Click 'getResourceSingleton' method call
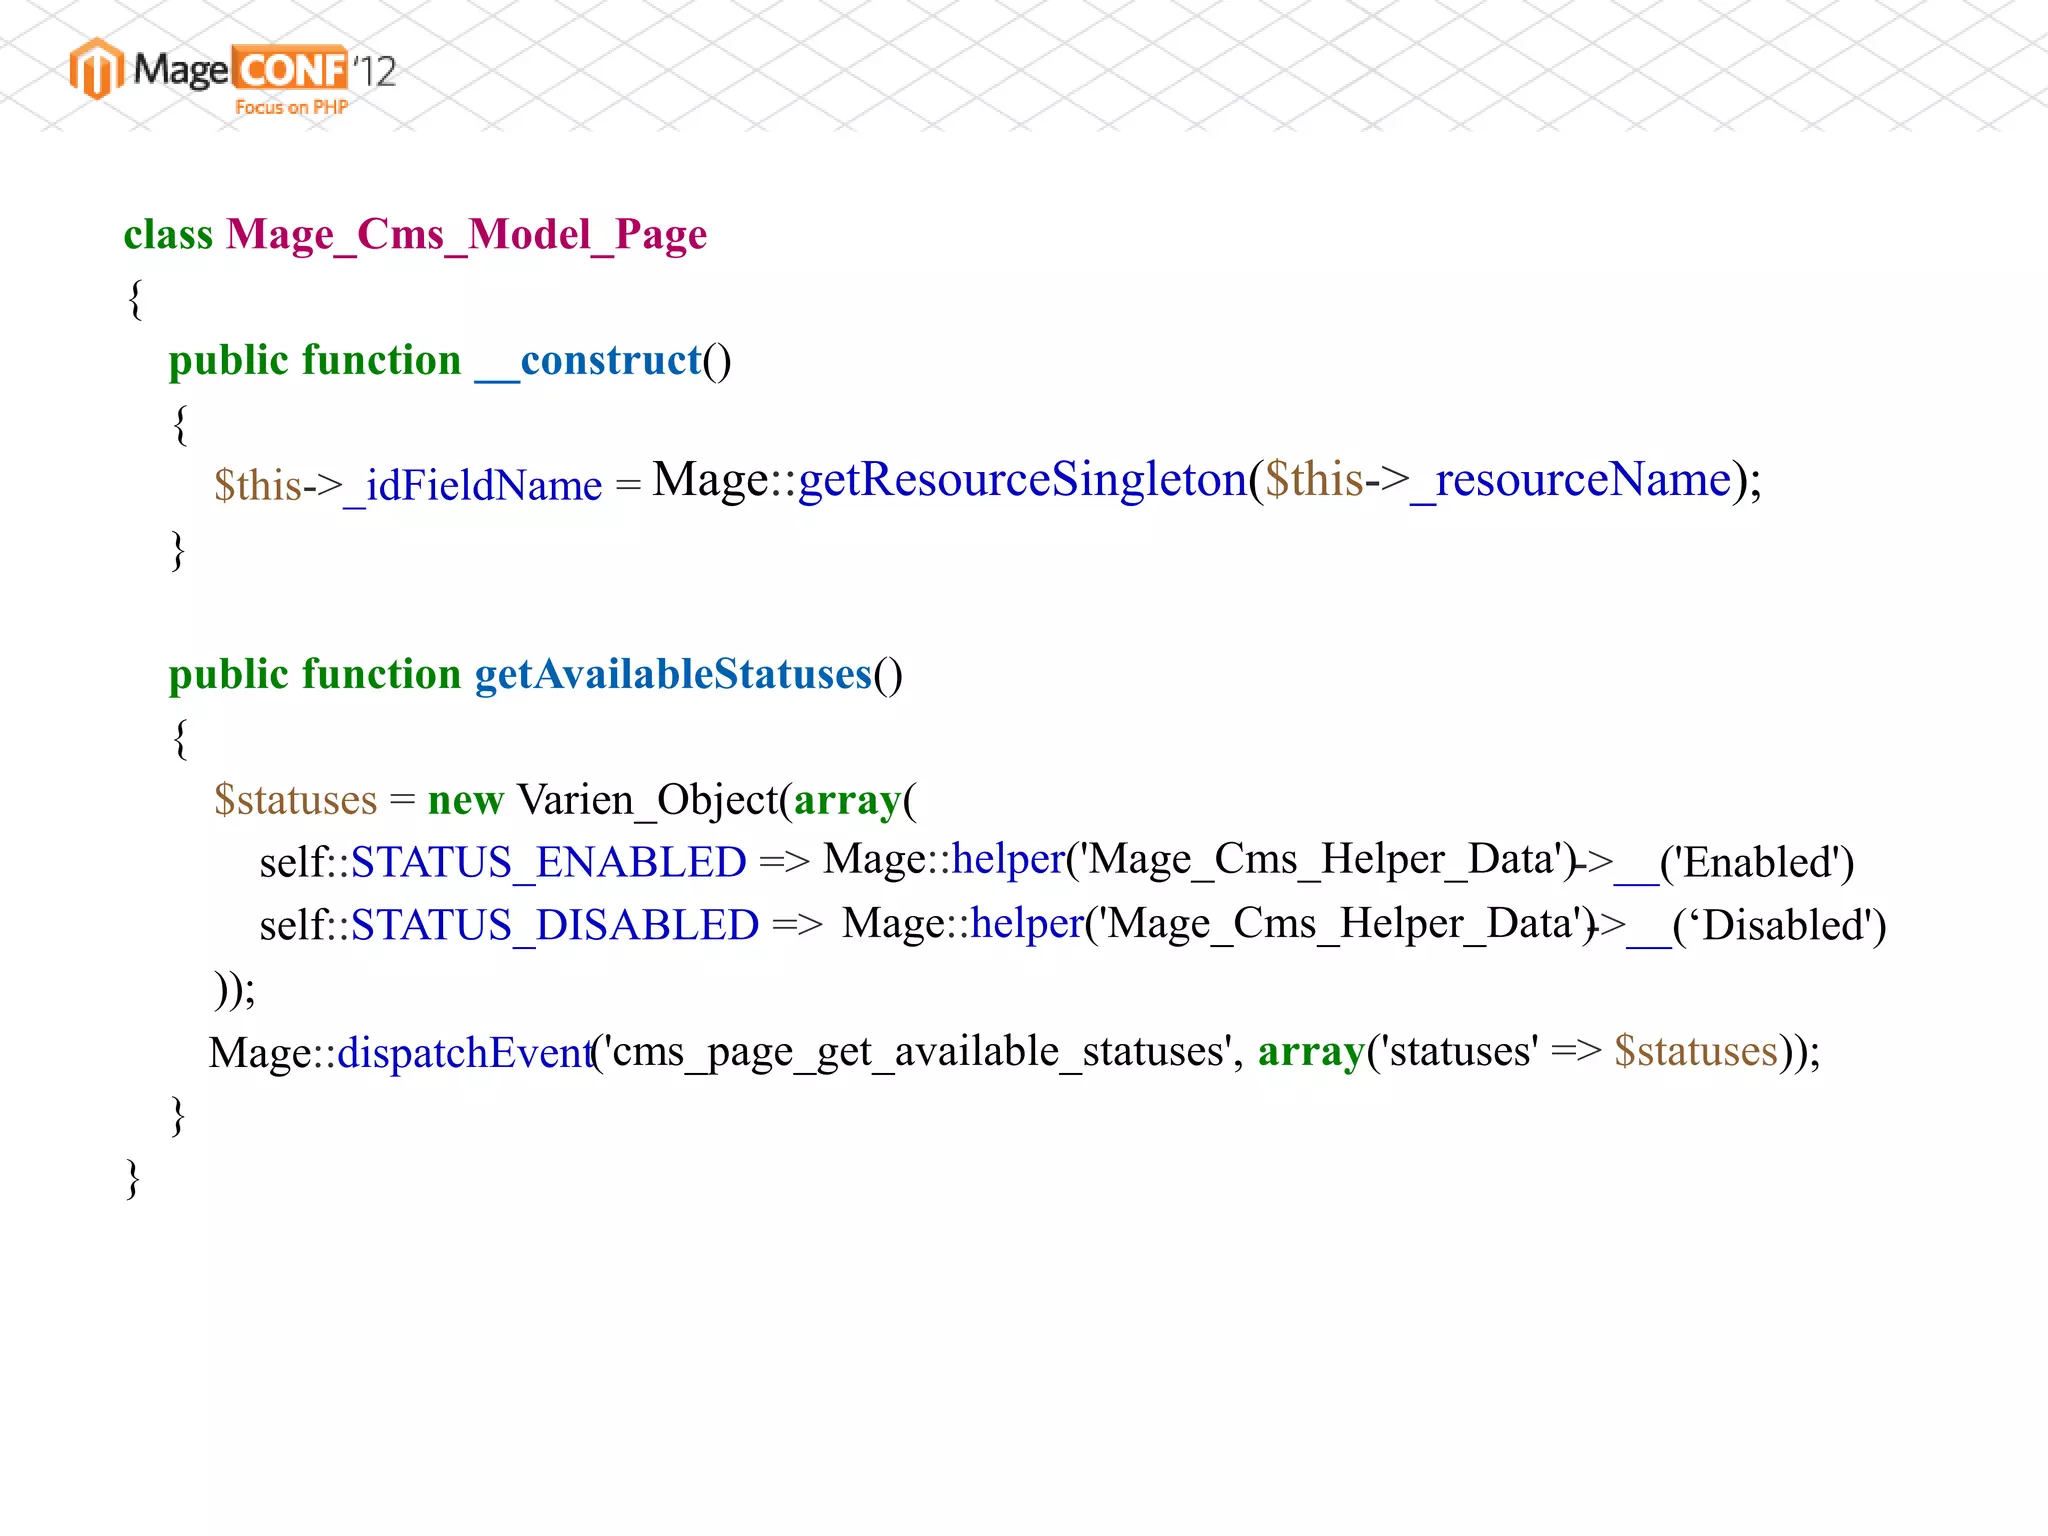The height and width of the screenshot is (1536, 2048). pos(1022,480)
